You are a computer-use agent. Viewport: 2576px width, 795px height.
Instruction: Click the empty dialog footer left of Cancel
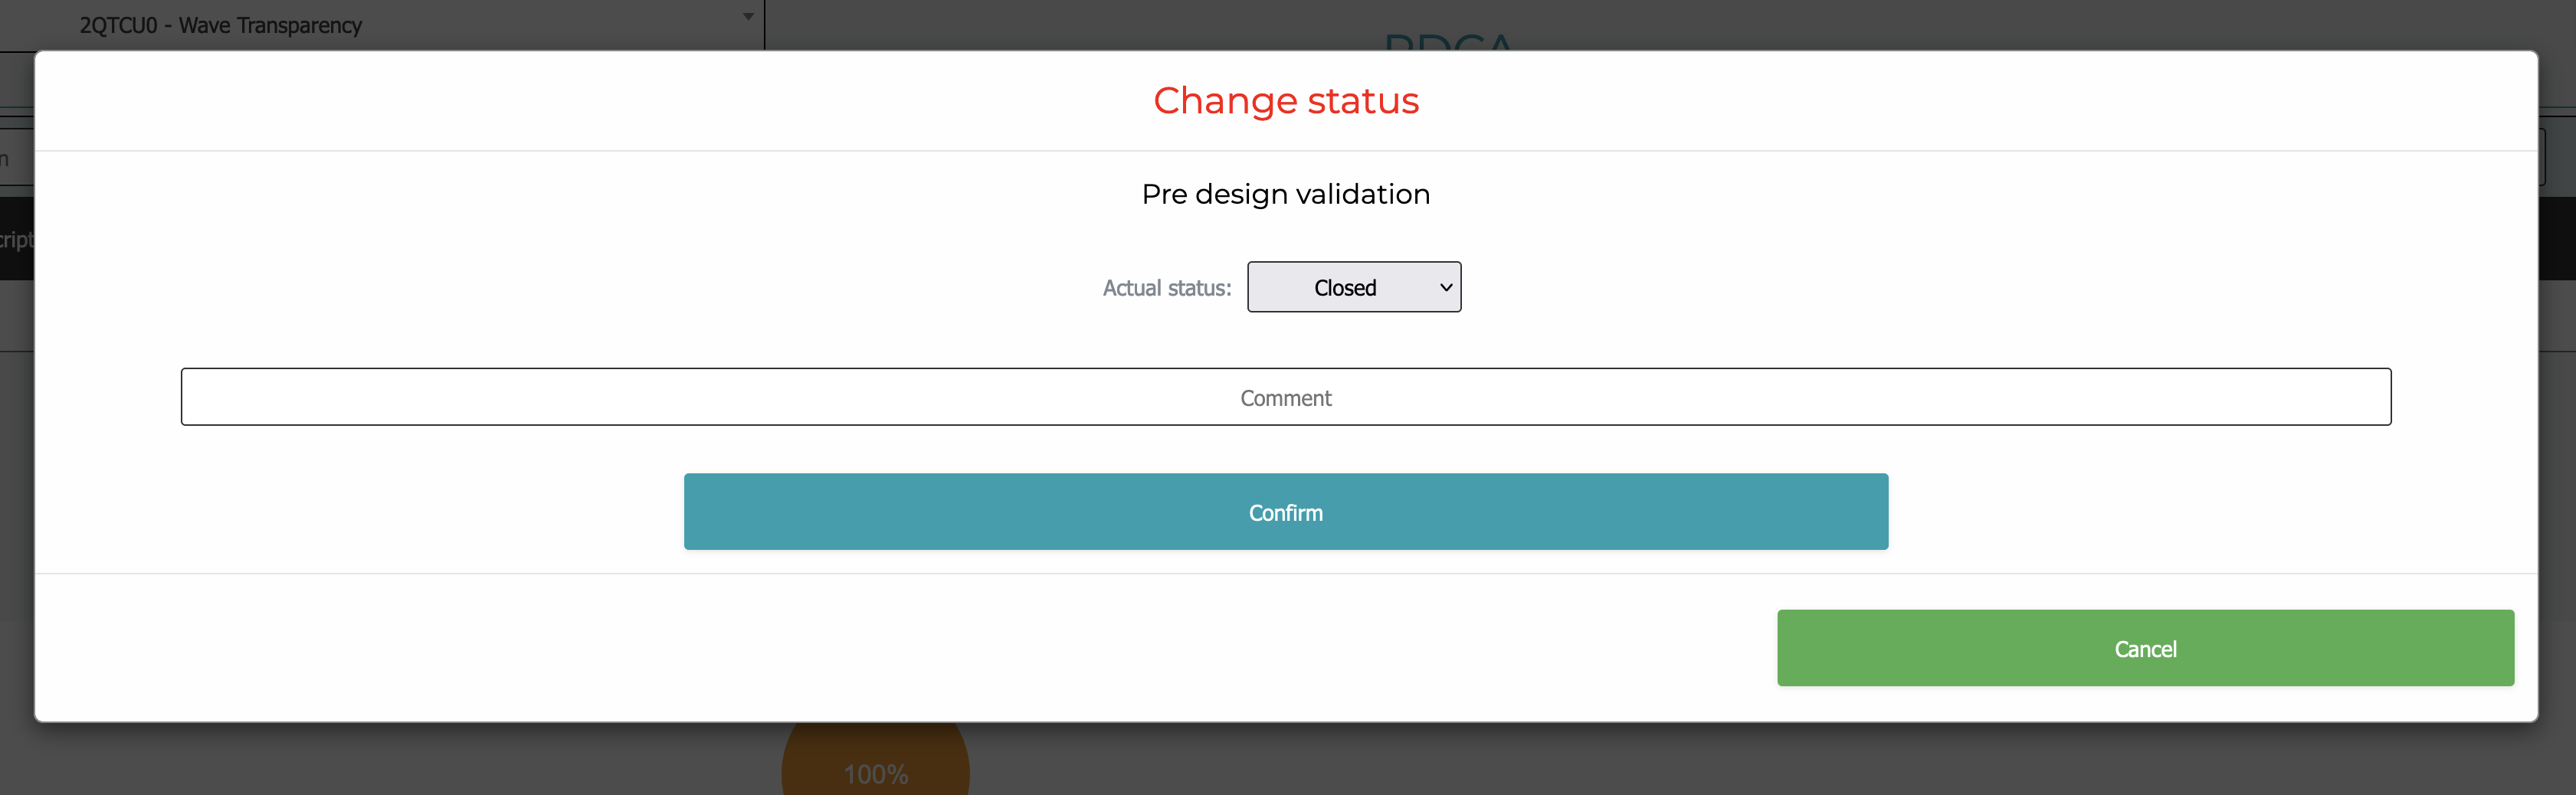(x=900, y=648)
